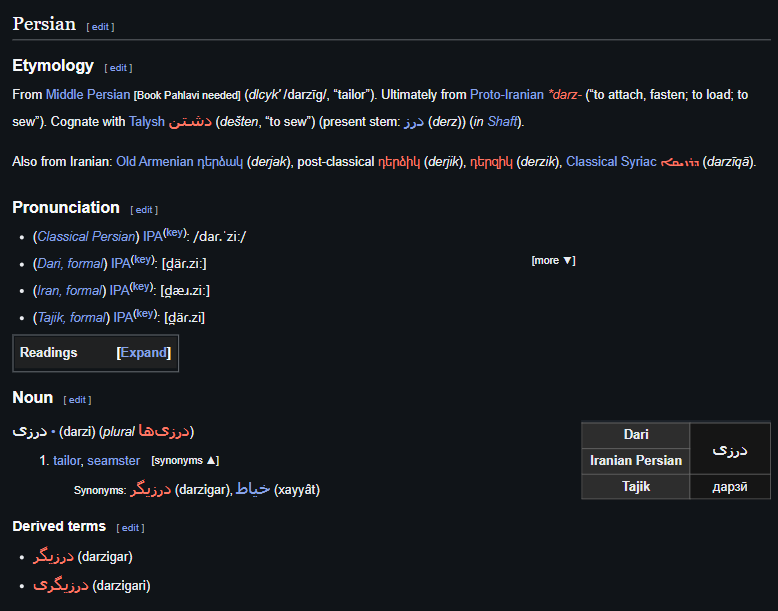
Task: Open the seamster definition link
Action: click(x=114, y=461)
